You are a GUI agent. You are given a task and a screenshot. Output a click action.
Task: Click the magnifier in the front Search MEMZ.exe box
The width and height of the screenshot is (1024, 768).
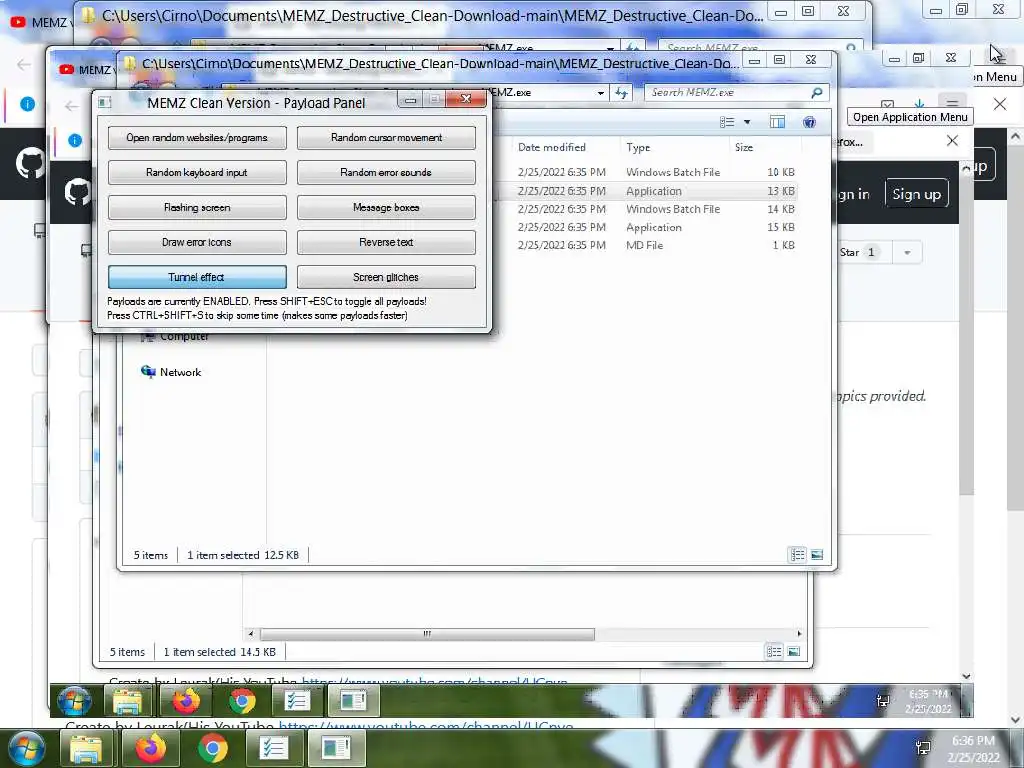pos(816,93)
